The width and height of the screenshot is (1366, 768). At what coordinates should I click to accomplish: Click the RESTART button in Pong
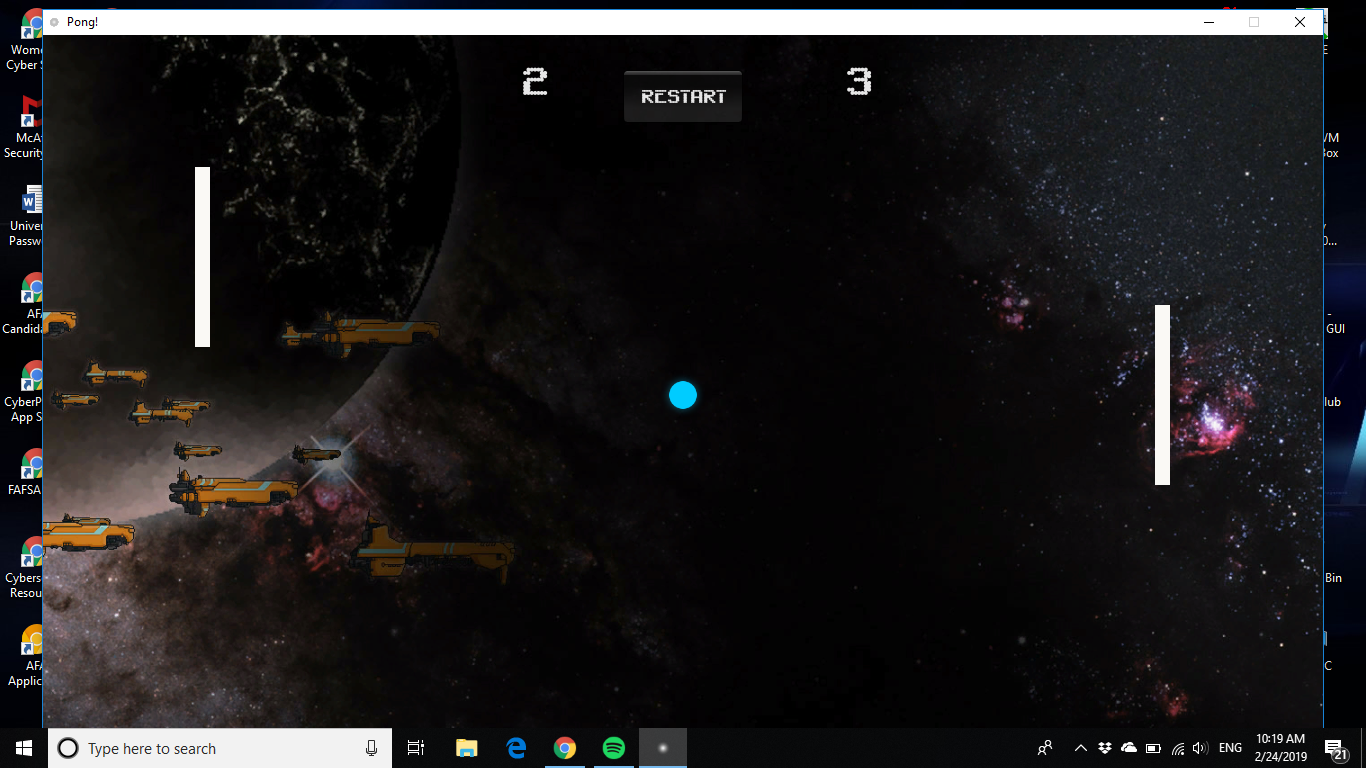tap(683, 97)
